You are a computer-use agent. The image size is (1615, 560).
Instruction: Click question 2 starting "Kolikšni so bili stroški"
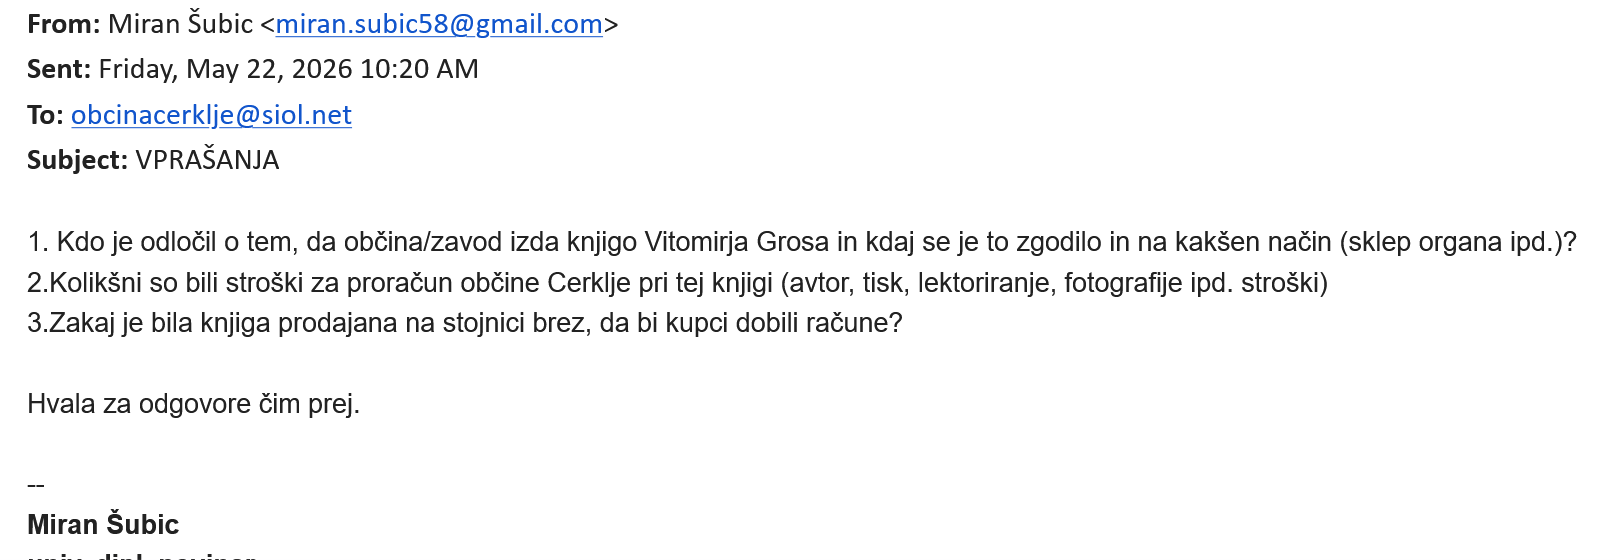(677, 283)
